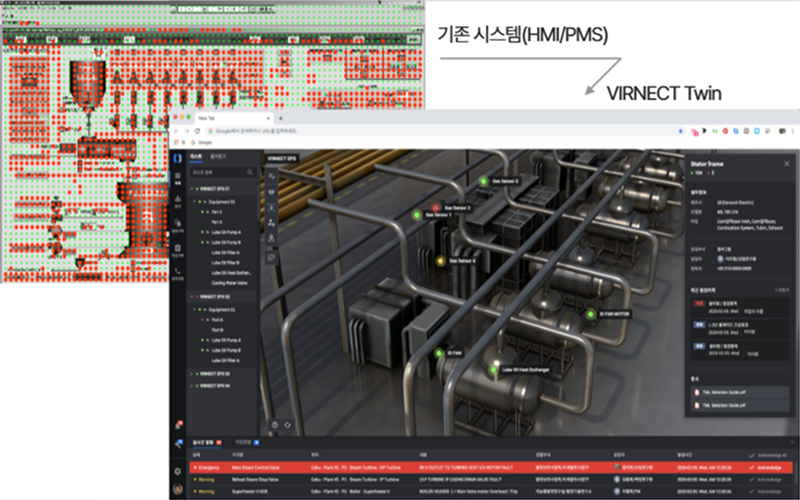Select Cooling Water Valve in asset tree

[230, 282]
